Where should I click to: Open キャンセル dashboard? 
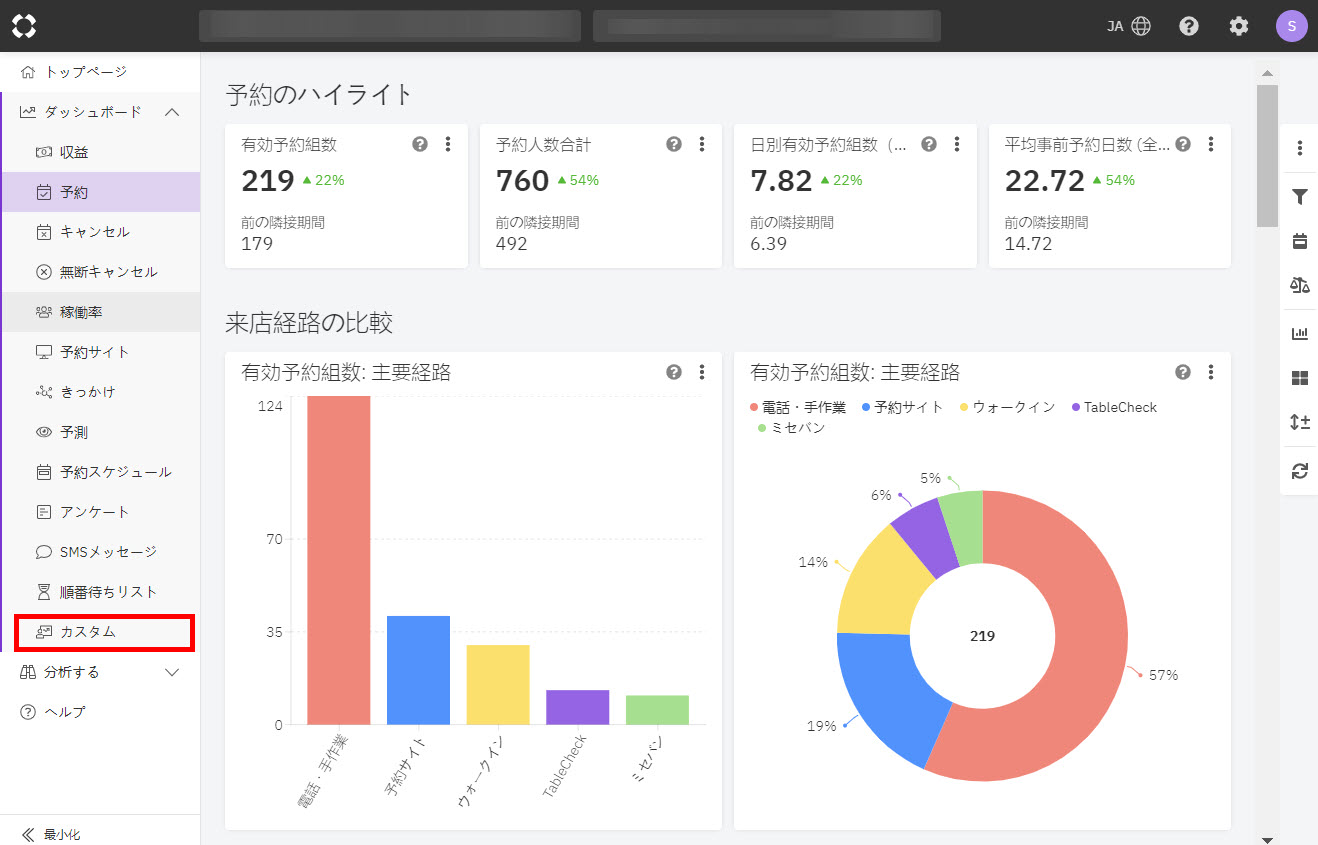100,232
